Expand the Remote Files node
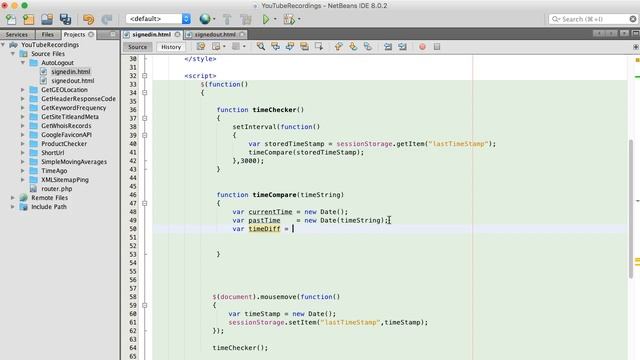This screenshot has height=360, width=640. point(13,198)
